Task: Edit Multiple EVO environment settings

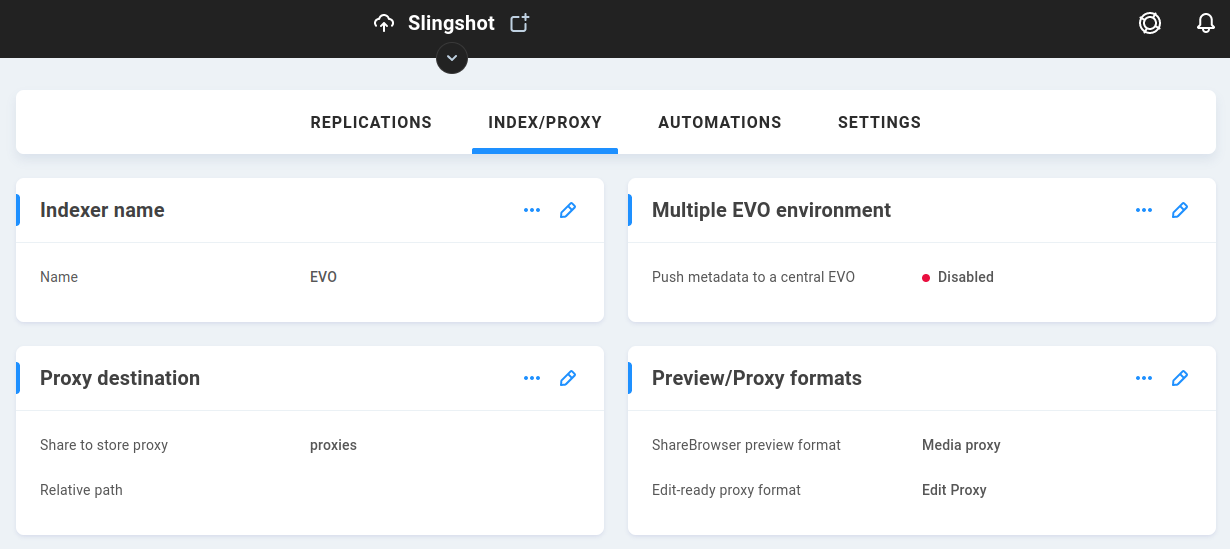Action: coord(1180,210)
